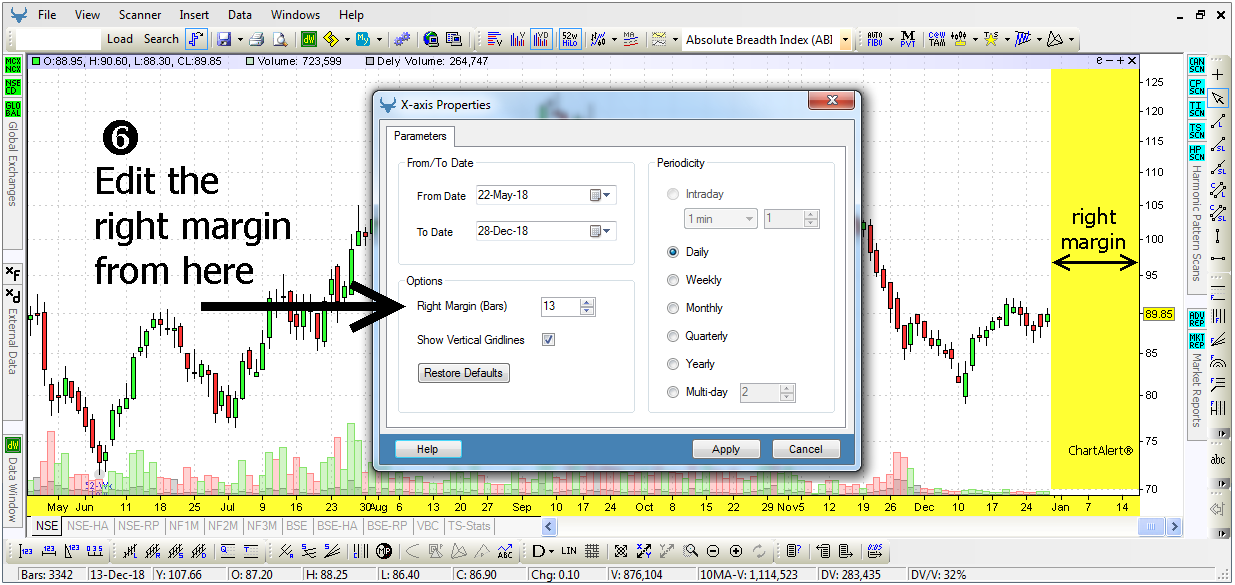Select the Monthly periodicity radio button
Viewport: 1235px width, 585px height.
point(673,309)
